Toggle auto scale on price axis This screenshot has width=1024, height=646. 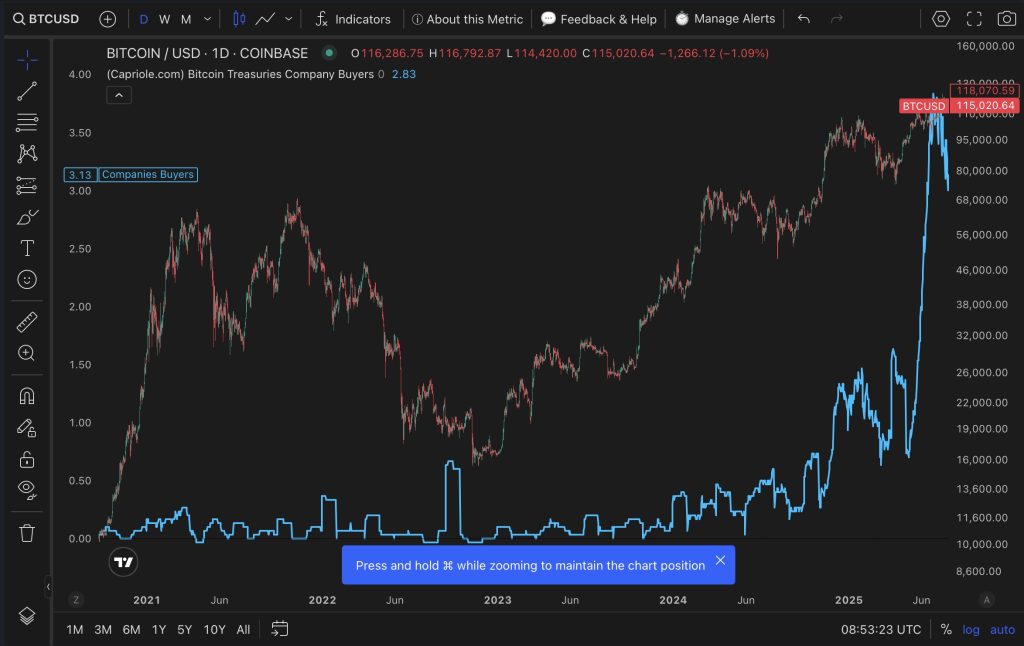(1002, 629)
